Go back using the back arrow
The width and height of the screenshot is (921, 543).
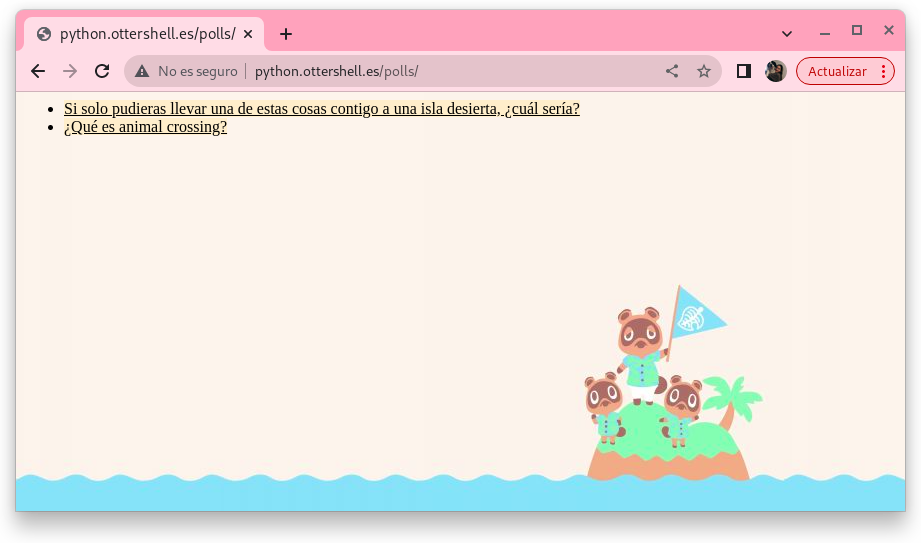click(38, 71)
